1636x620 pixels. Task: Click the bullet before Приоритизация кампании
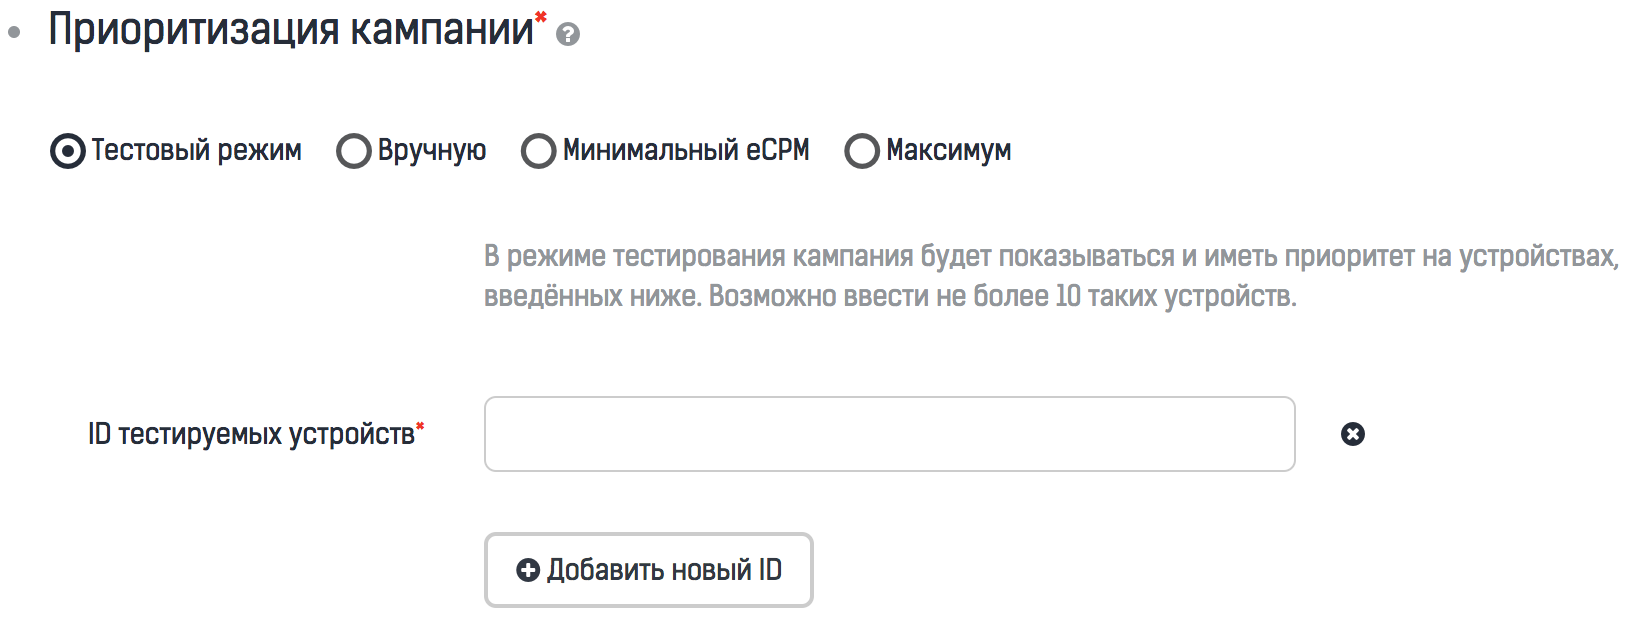click(14, 32)
